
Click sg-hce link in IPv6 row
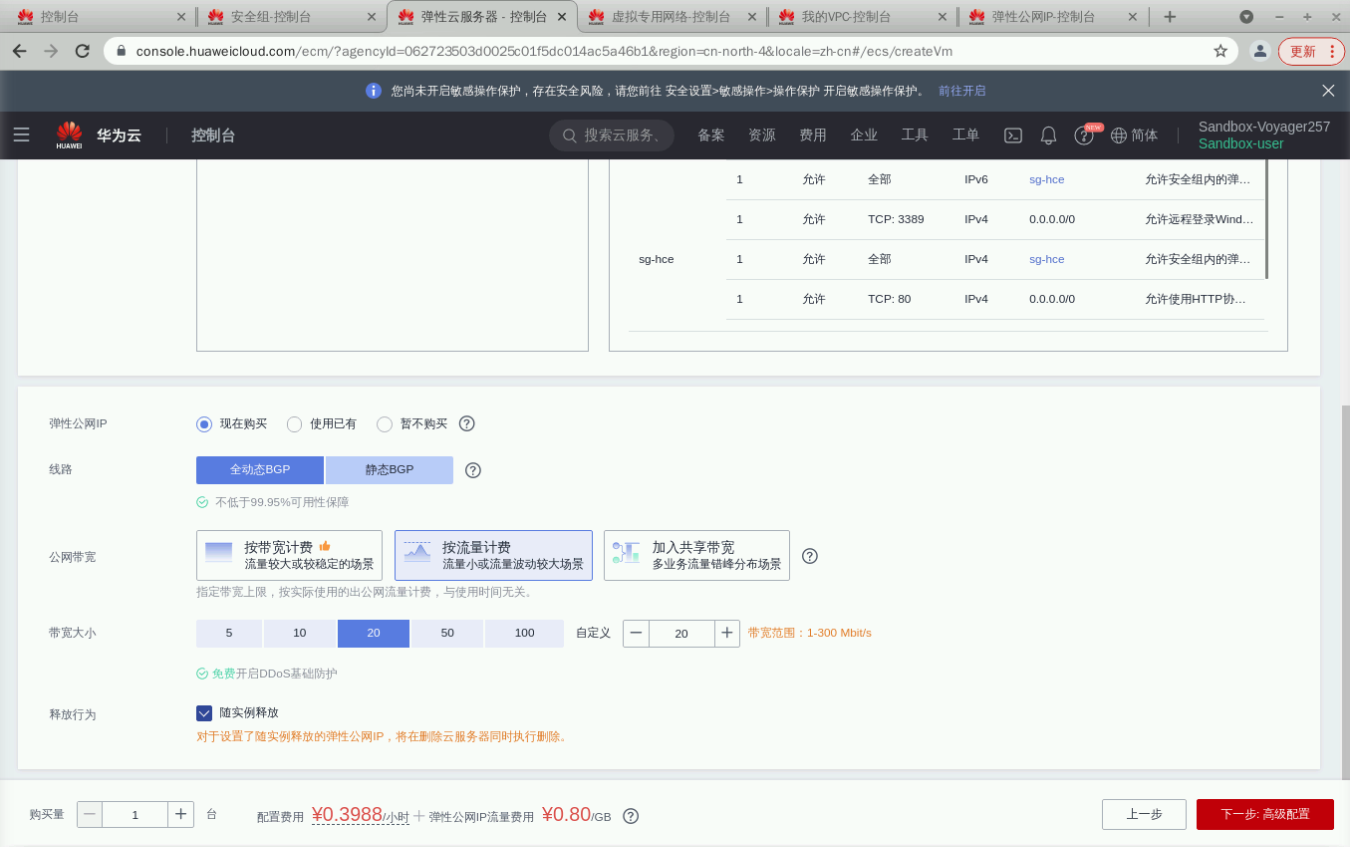[1046, 179]
